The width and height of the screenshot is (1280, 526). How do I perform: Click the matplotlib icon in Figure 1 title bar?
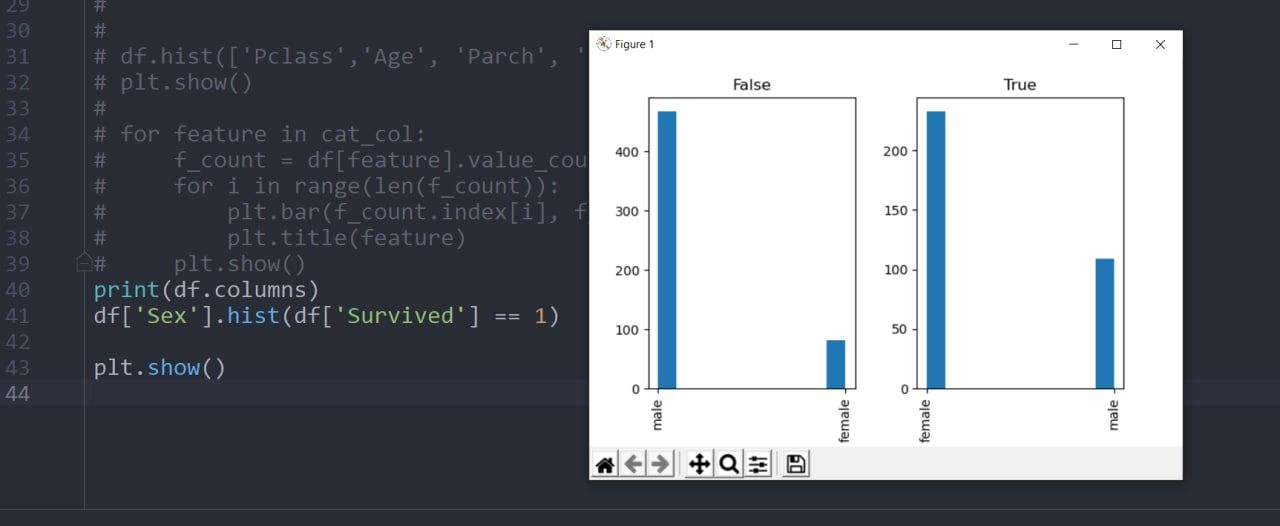click(603, 44)
